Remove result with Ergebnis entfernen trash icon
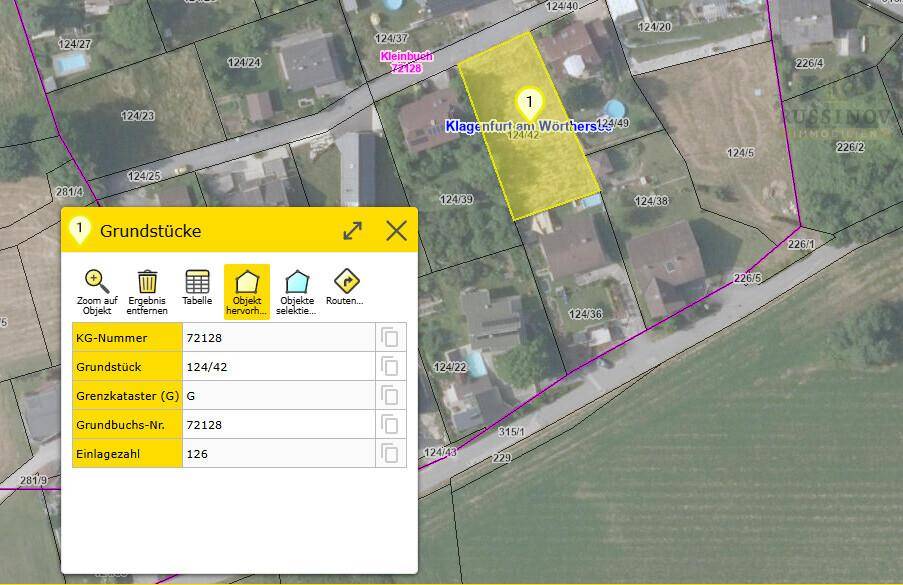The height and width of the screenshot is (585, 903). [147, 282]
